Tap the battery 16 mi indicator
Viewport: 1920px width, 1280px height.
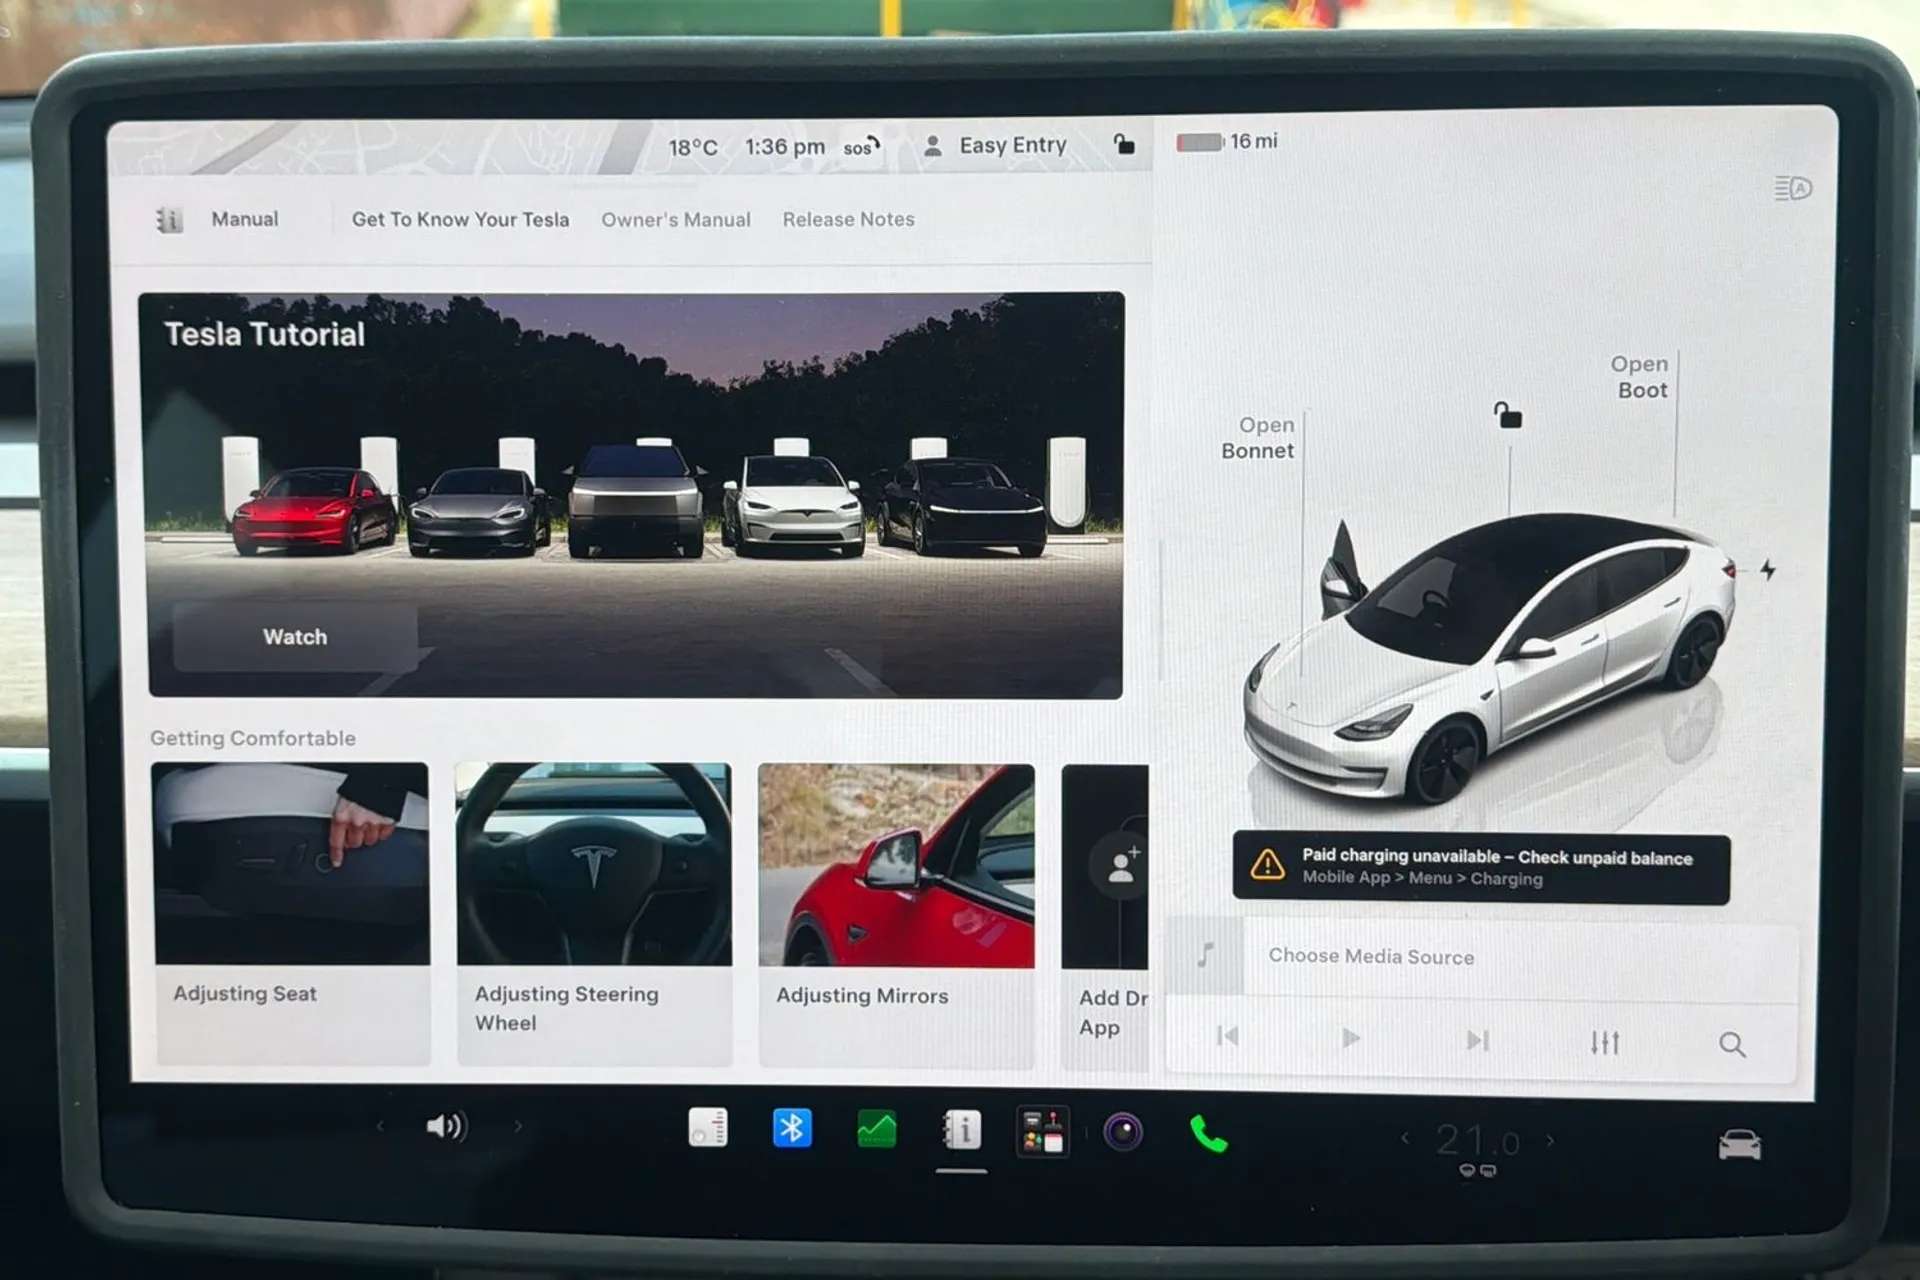(x=1227, y=142)
